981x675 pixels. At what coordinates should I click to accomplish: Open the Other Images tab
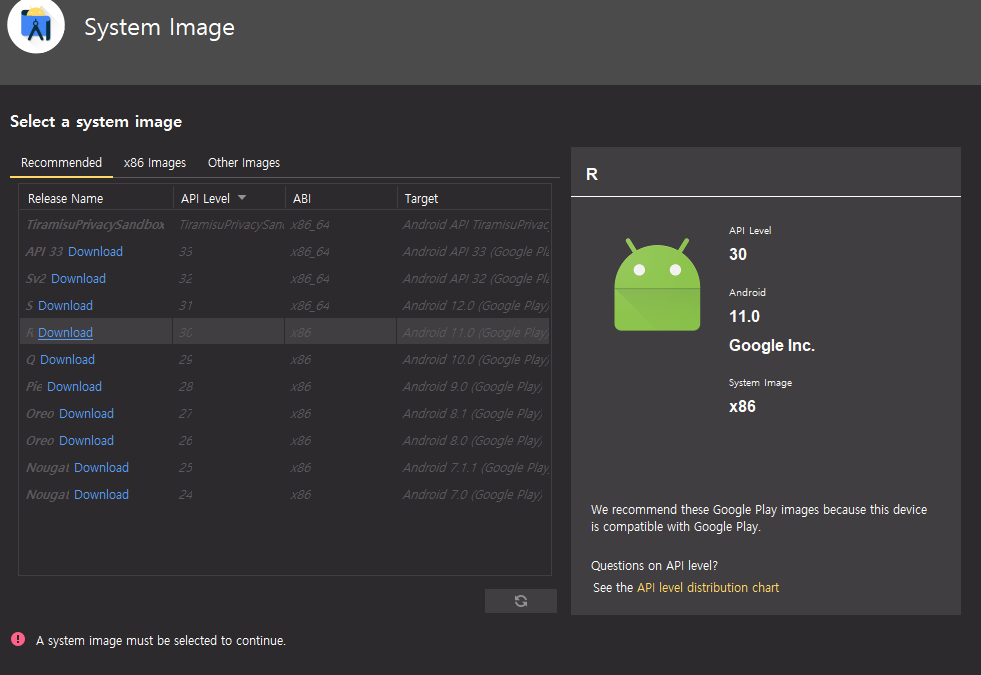tap(243, 163)
